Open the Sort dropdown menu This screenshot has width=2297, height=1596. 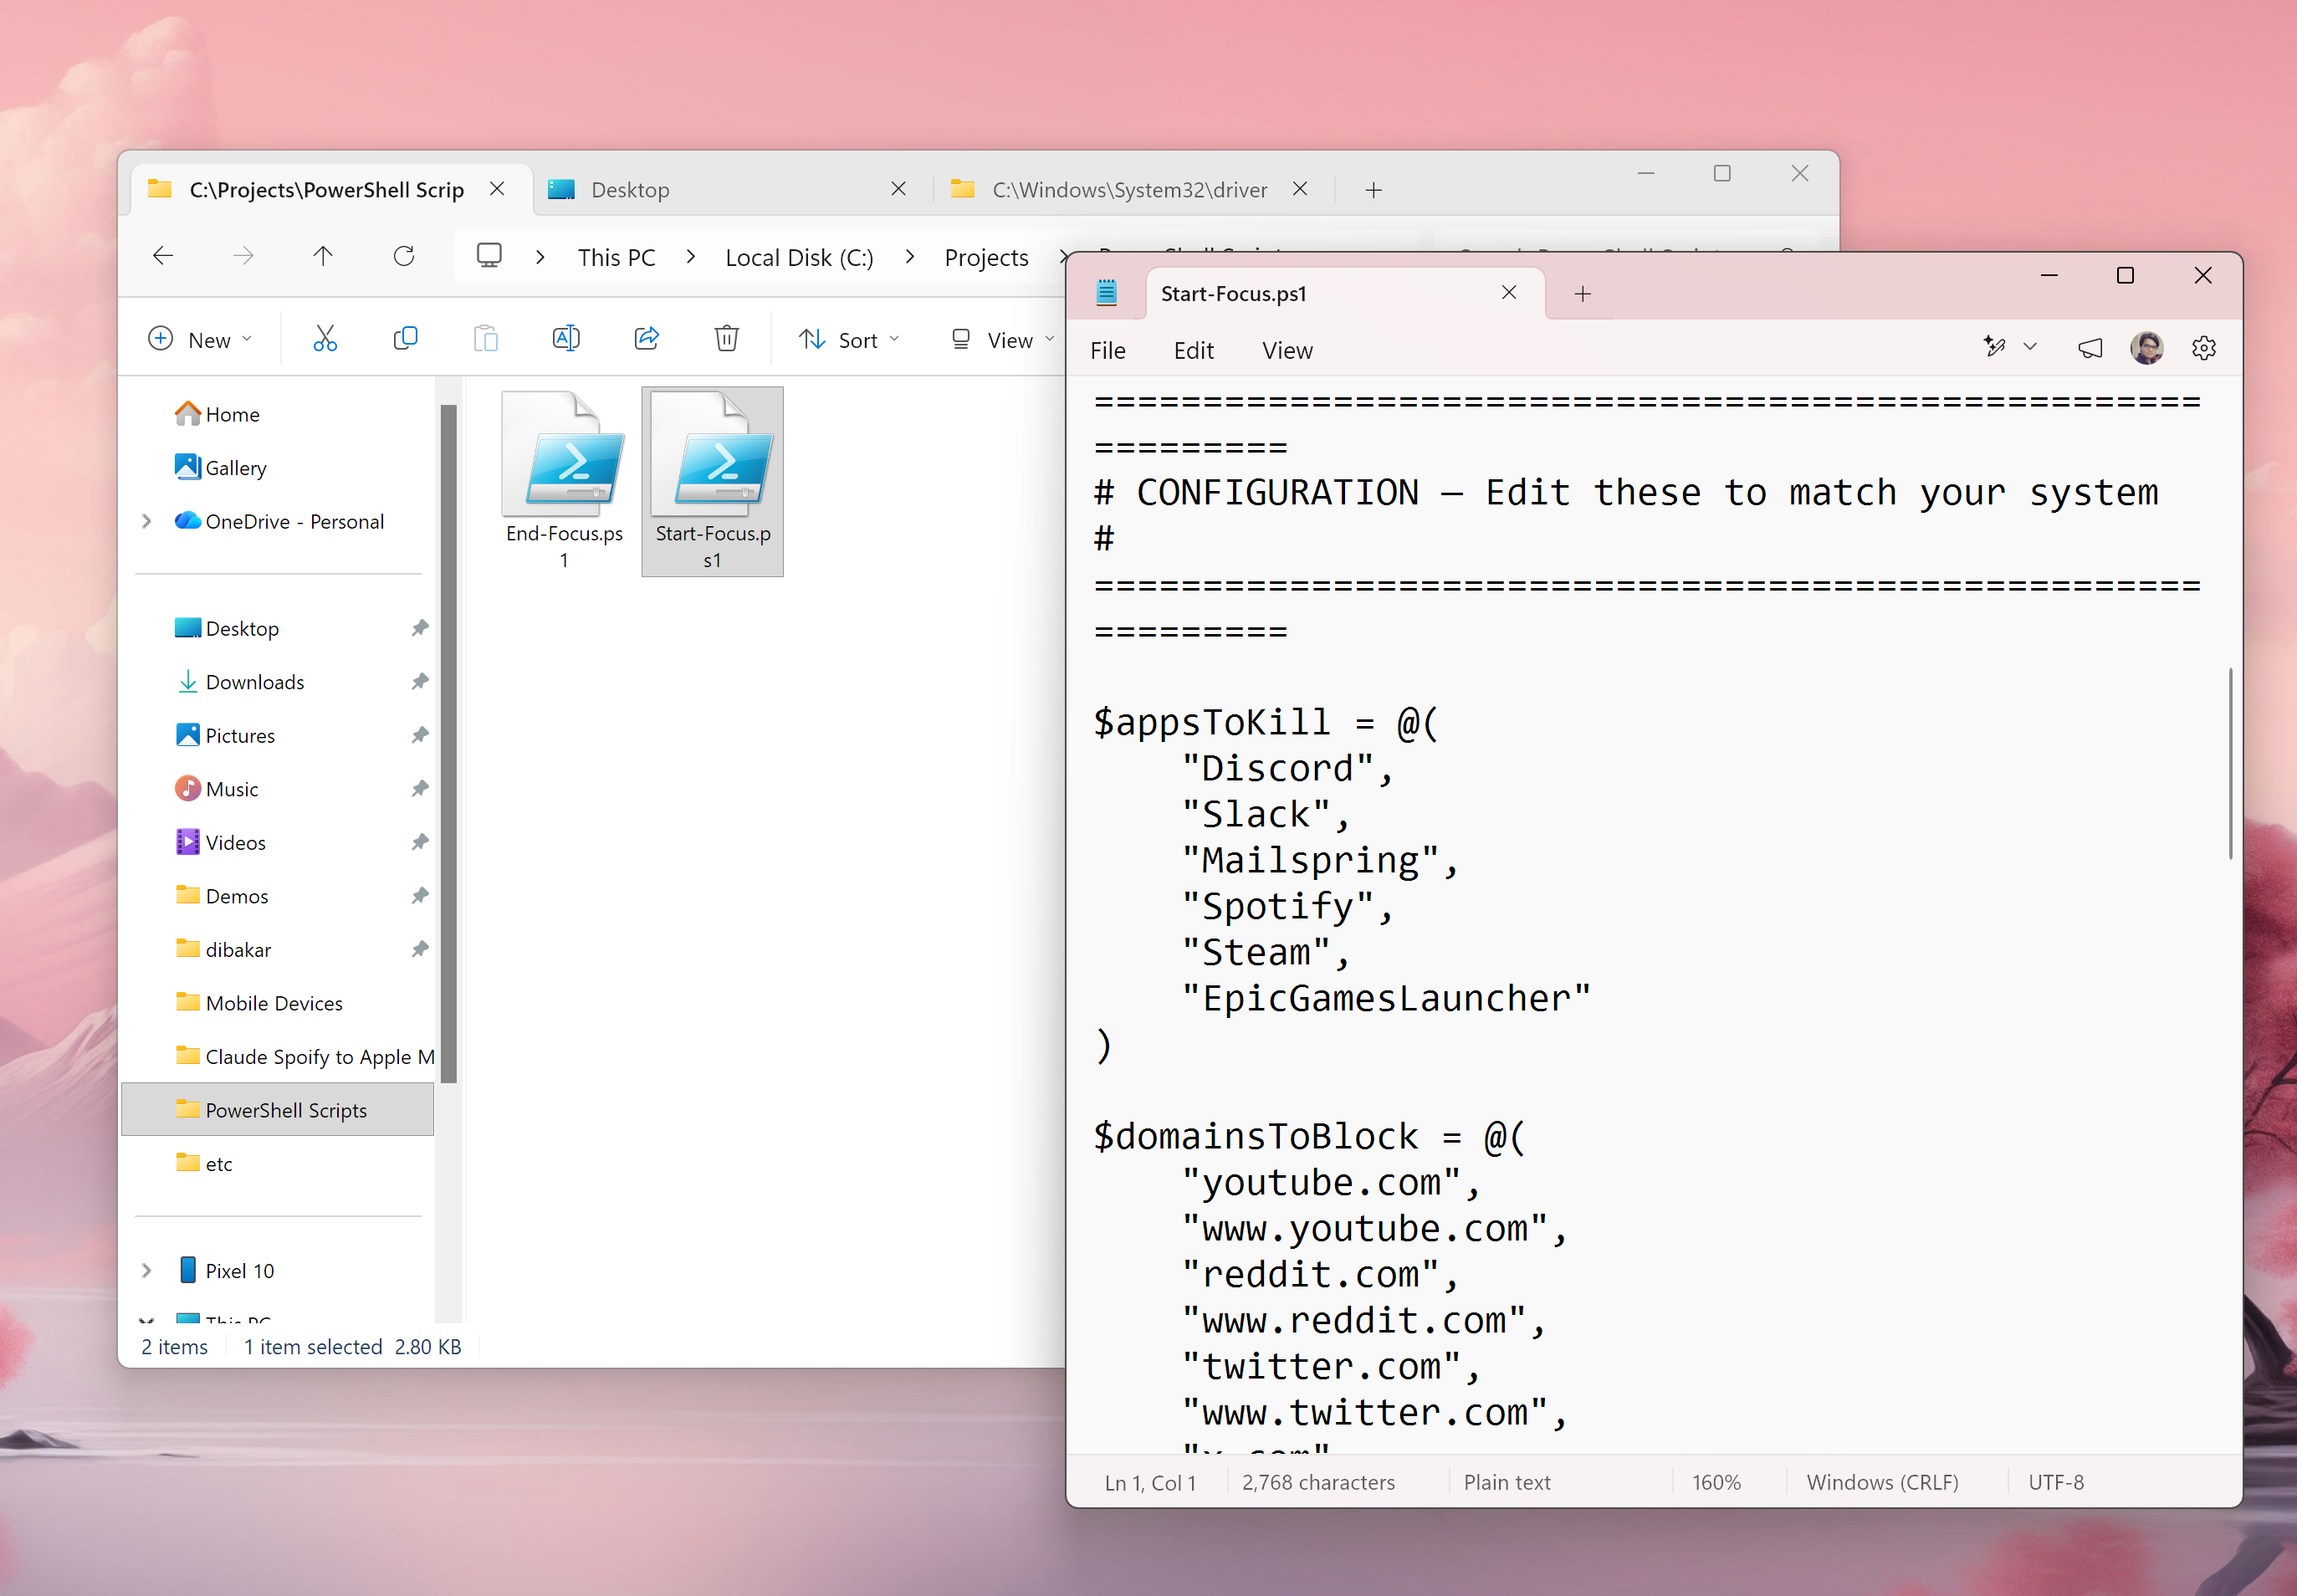point(850,340)
